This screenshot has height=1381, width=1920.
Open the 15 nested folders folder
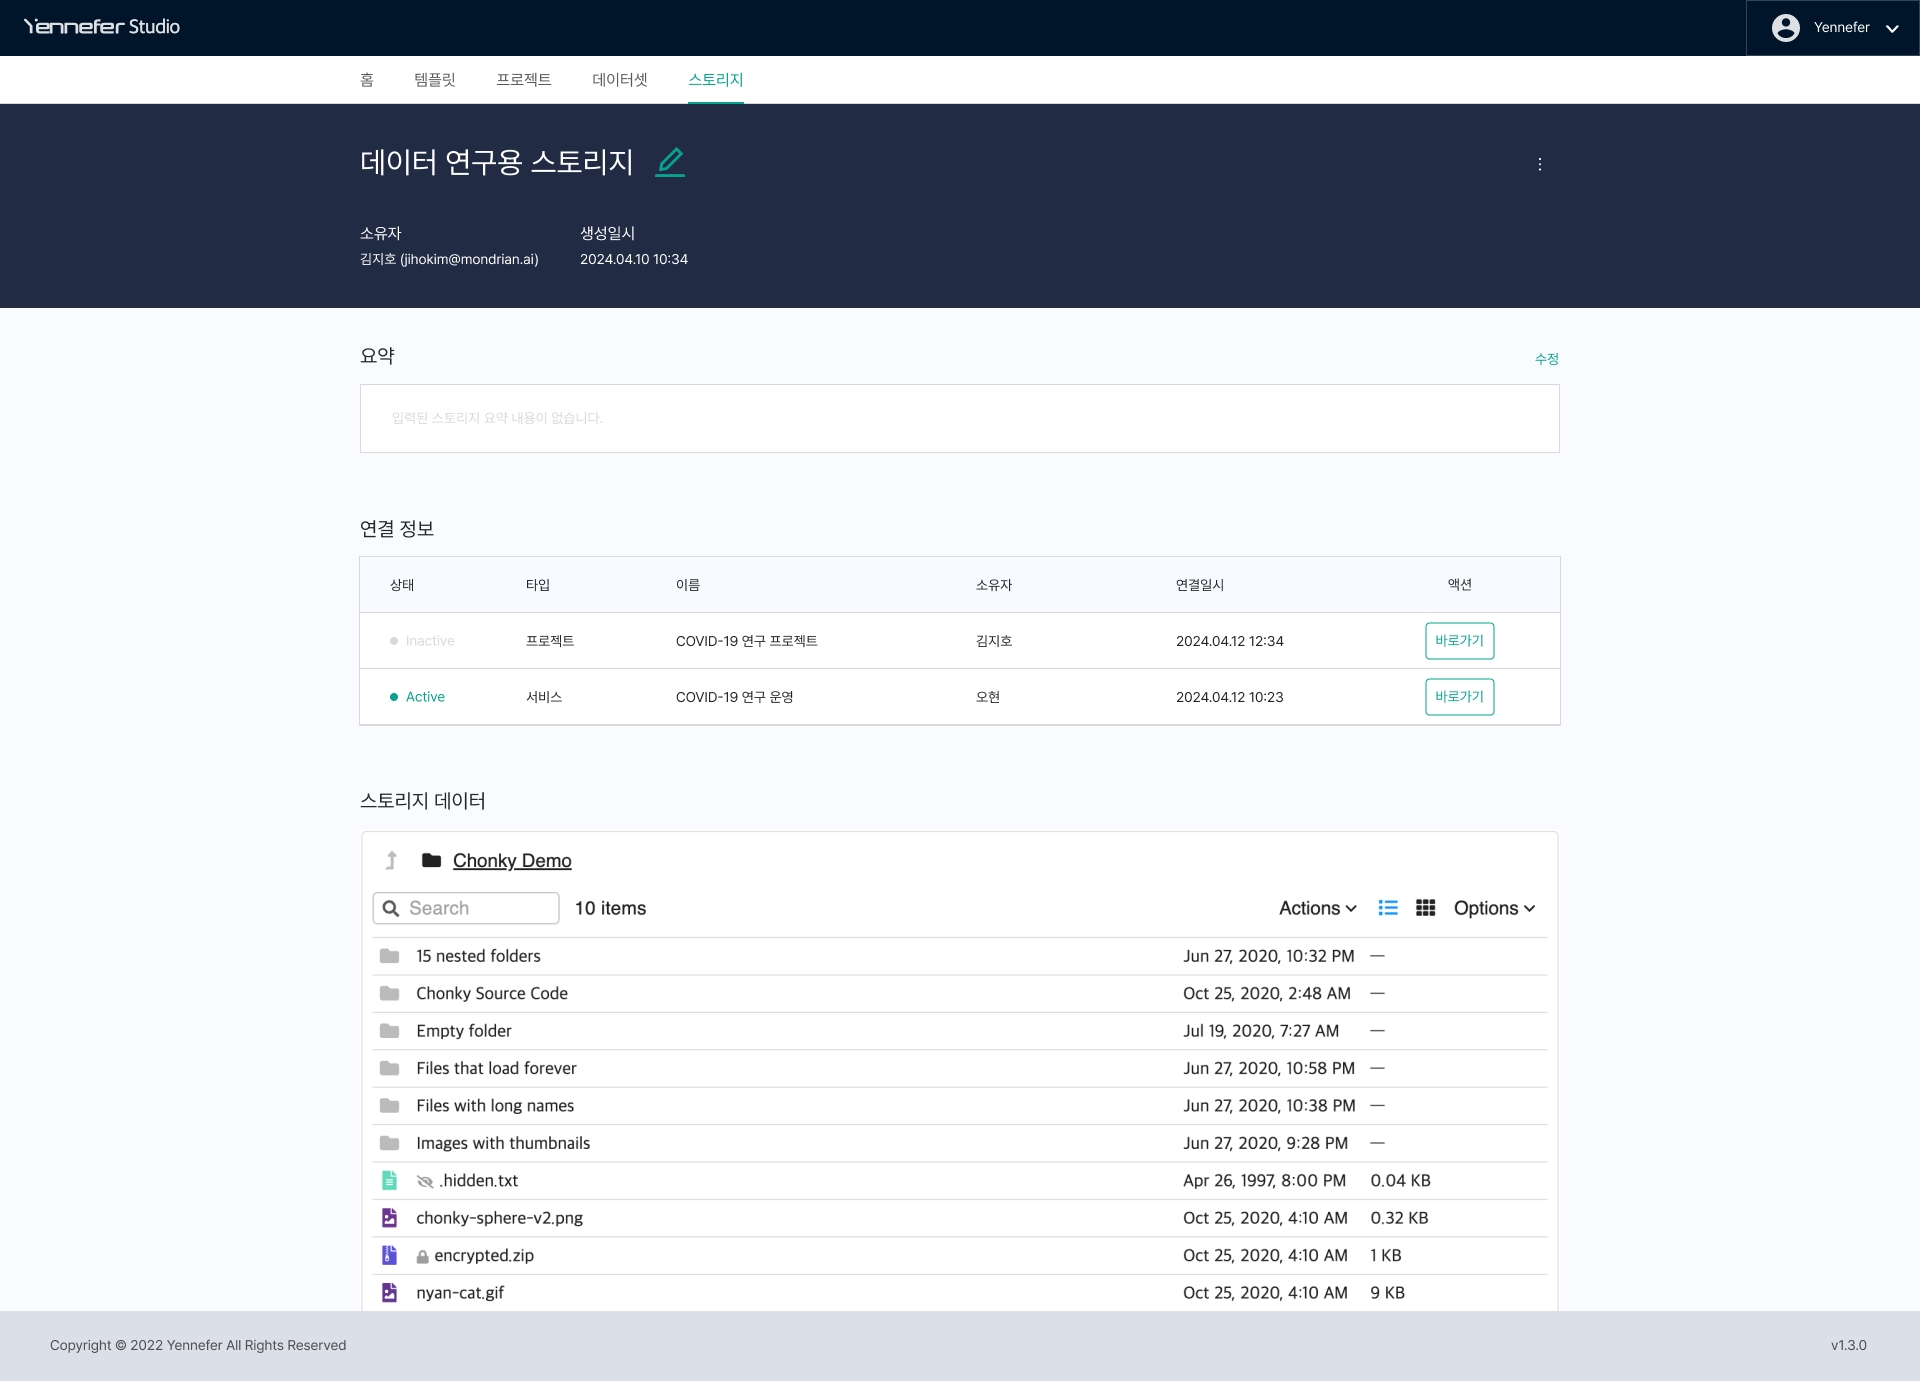coord(478,956)
